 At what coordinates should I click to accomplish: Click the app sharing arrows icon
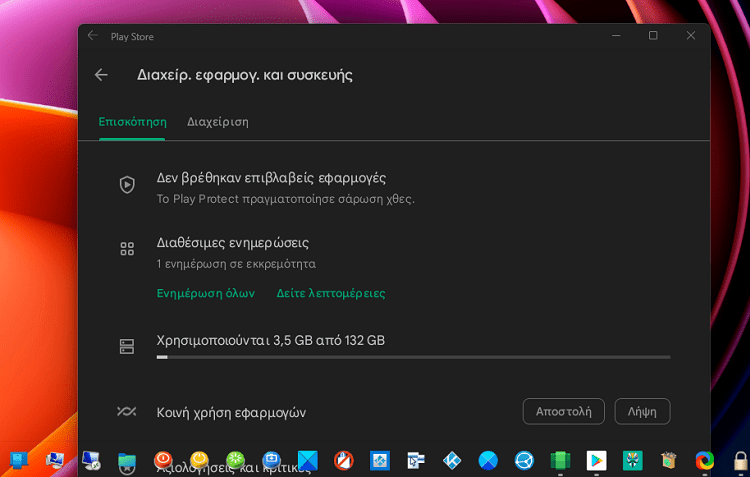(127, 411)
